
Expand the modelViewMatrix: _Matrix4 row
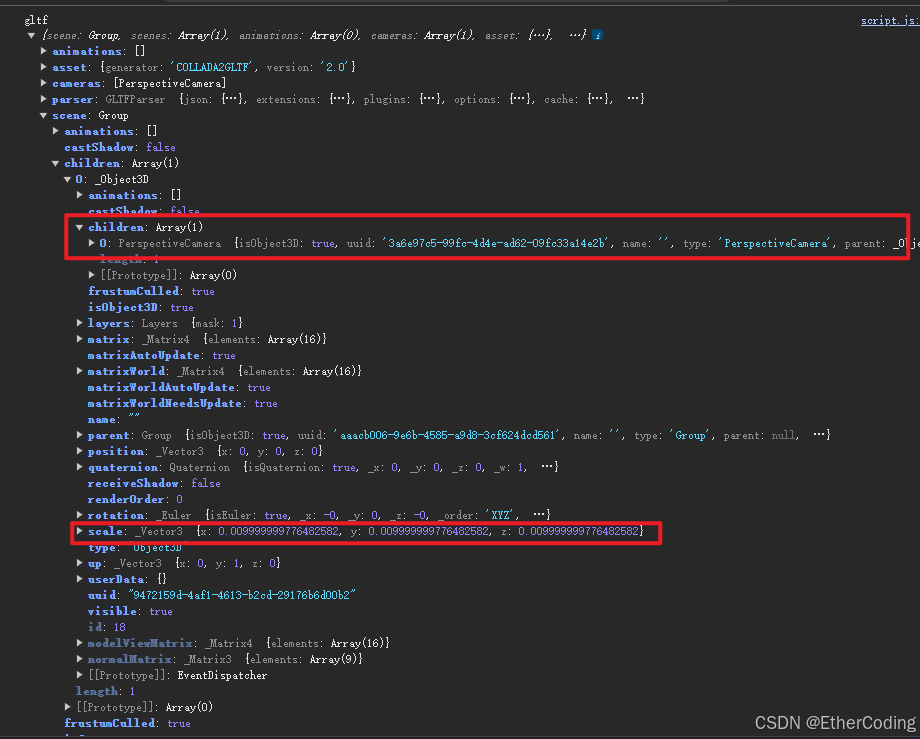point(80,643)
